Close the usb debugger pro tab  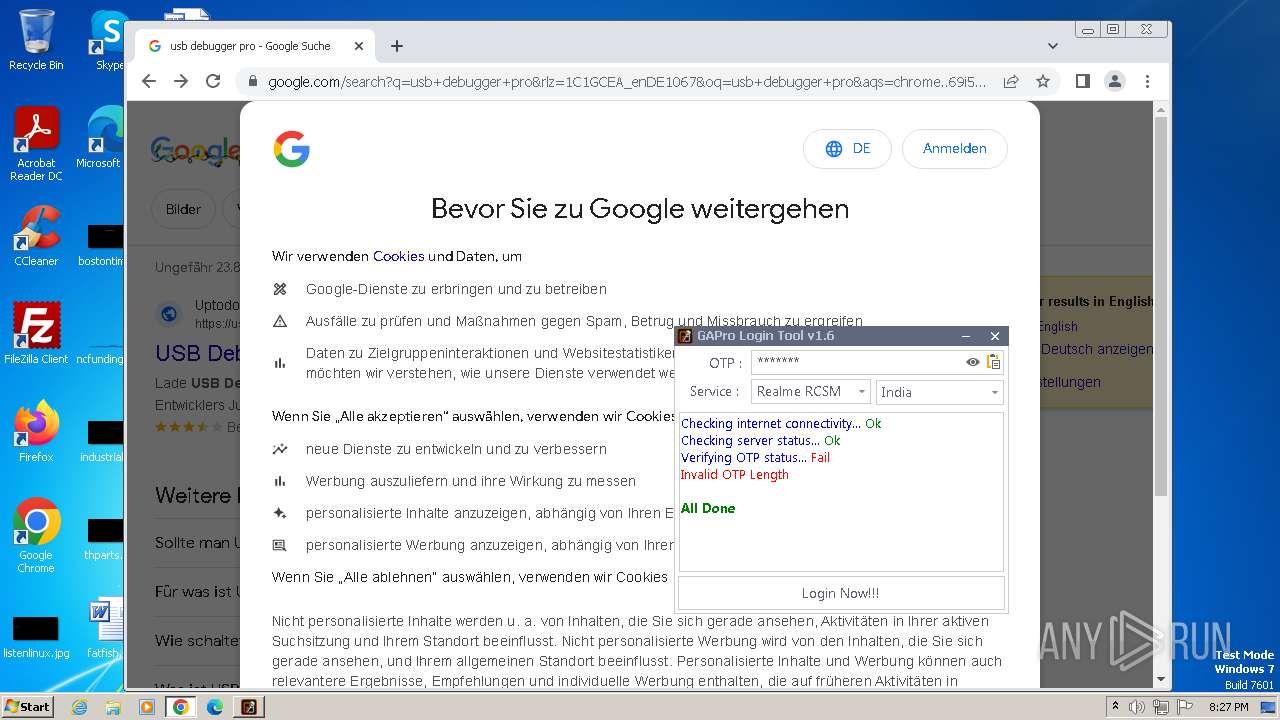359,46
